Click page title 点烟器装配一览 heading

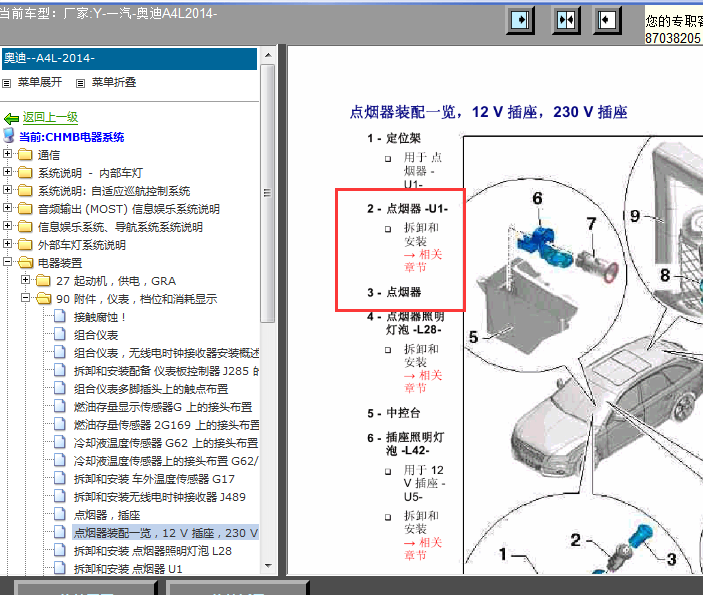tap(488, 112)
